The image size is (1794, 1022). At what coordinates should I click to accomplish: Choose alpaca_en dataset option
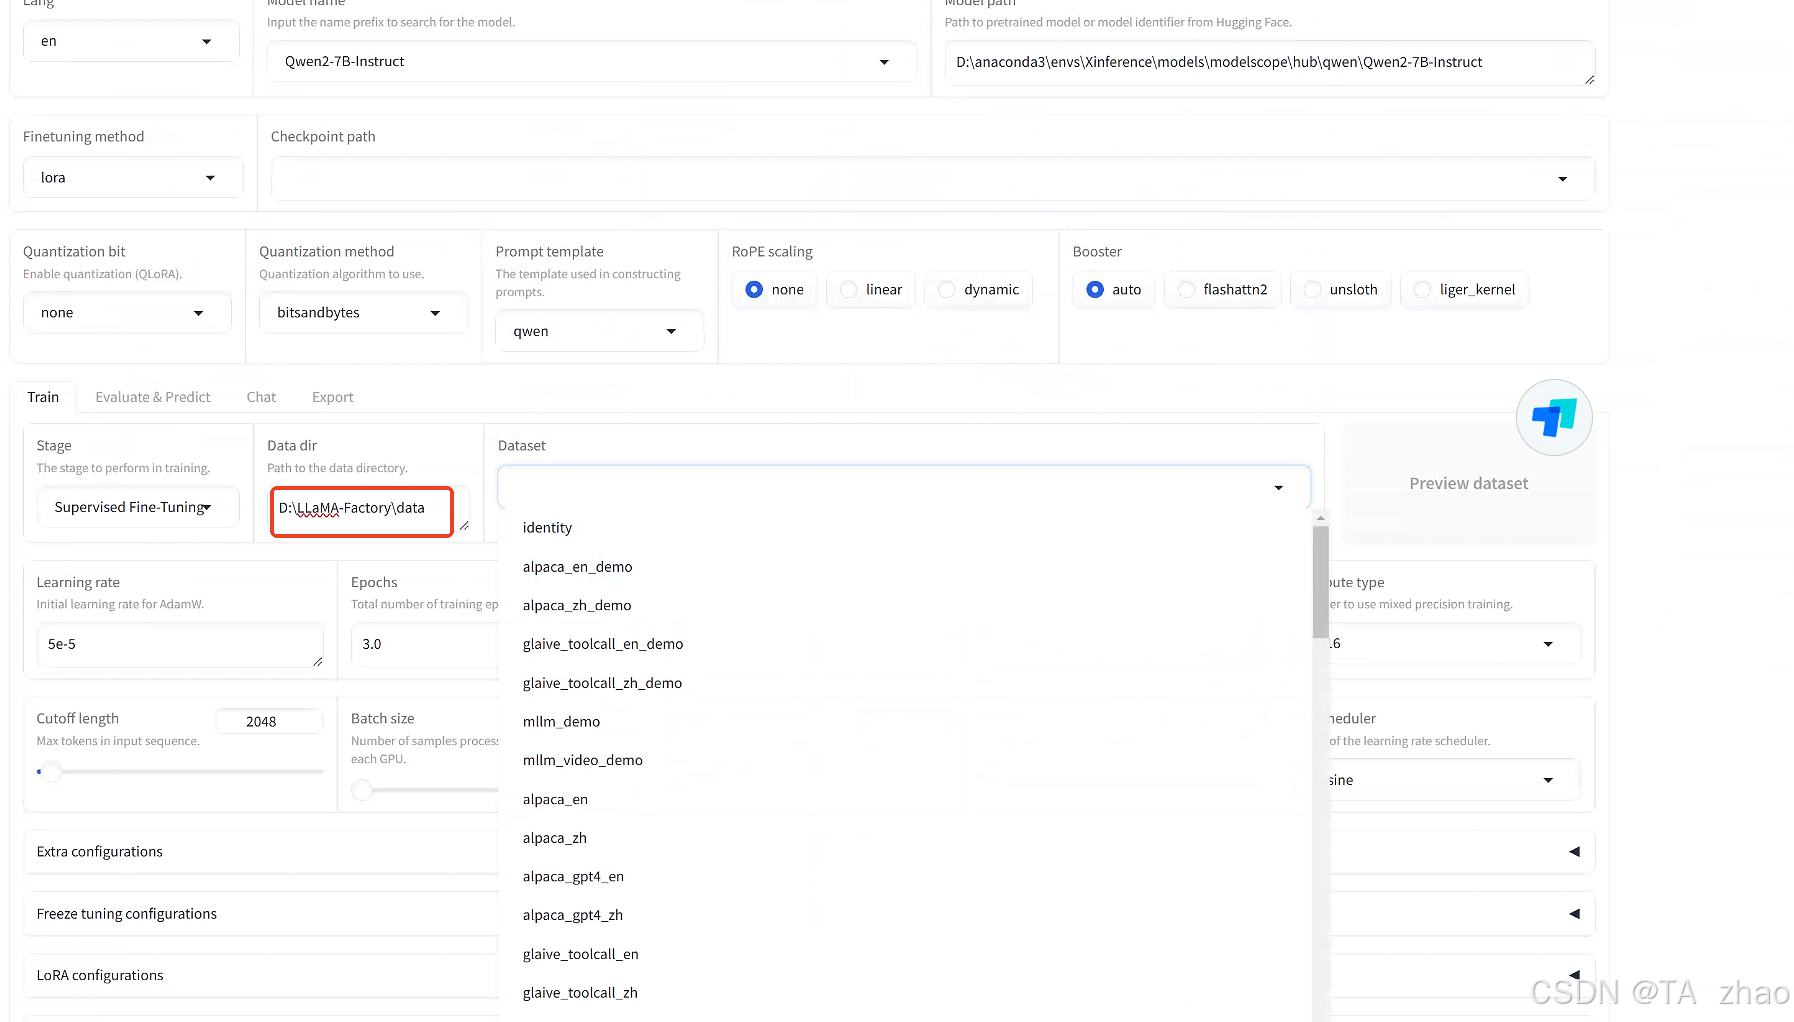906,799
